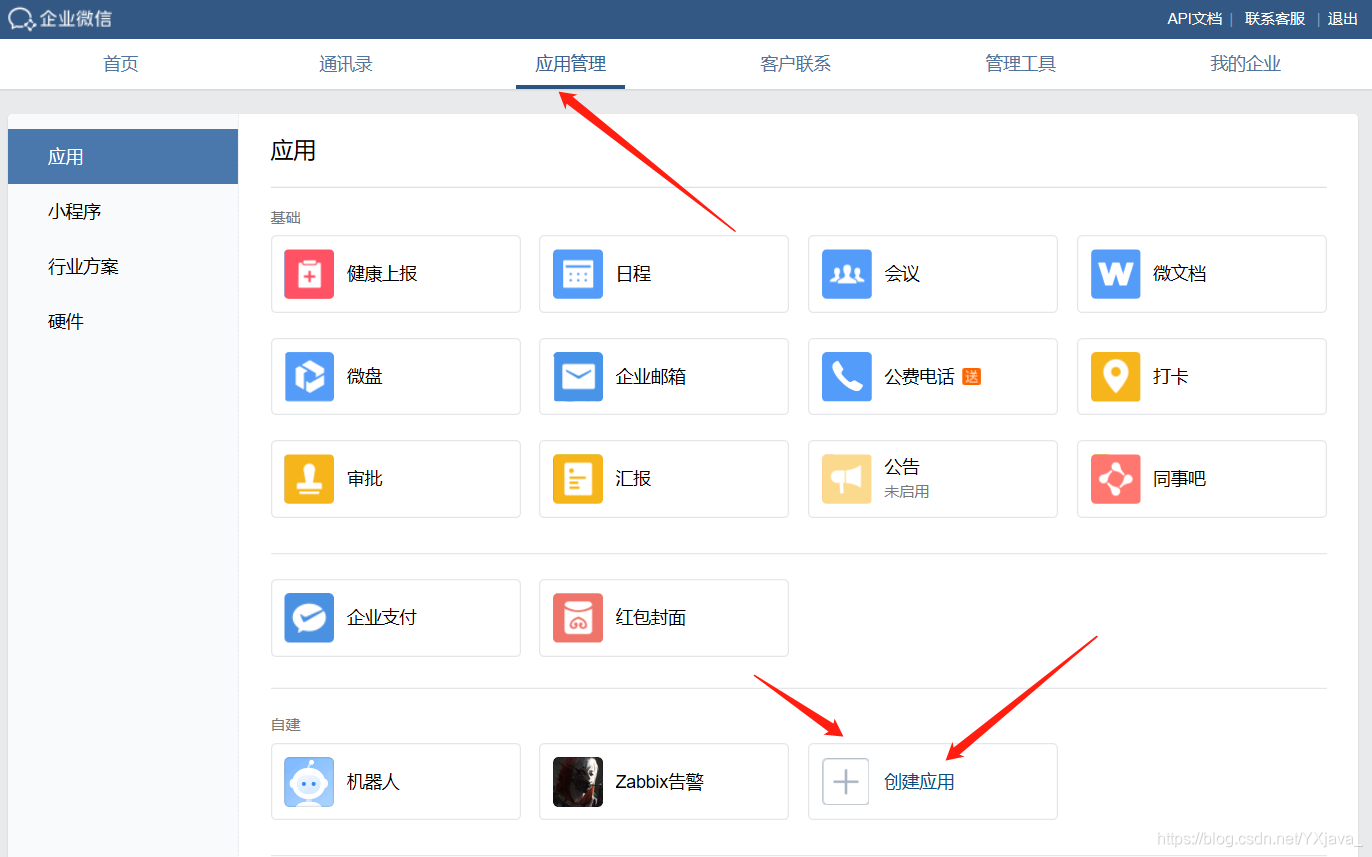Open the 企业邮箱 envelope icon
Viewport: 1372px width, 857px height.
pyautogui.click(x=578, y=376)
